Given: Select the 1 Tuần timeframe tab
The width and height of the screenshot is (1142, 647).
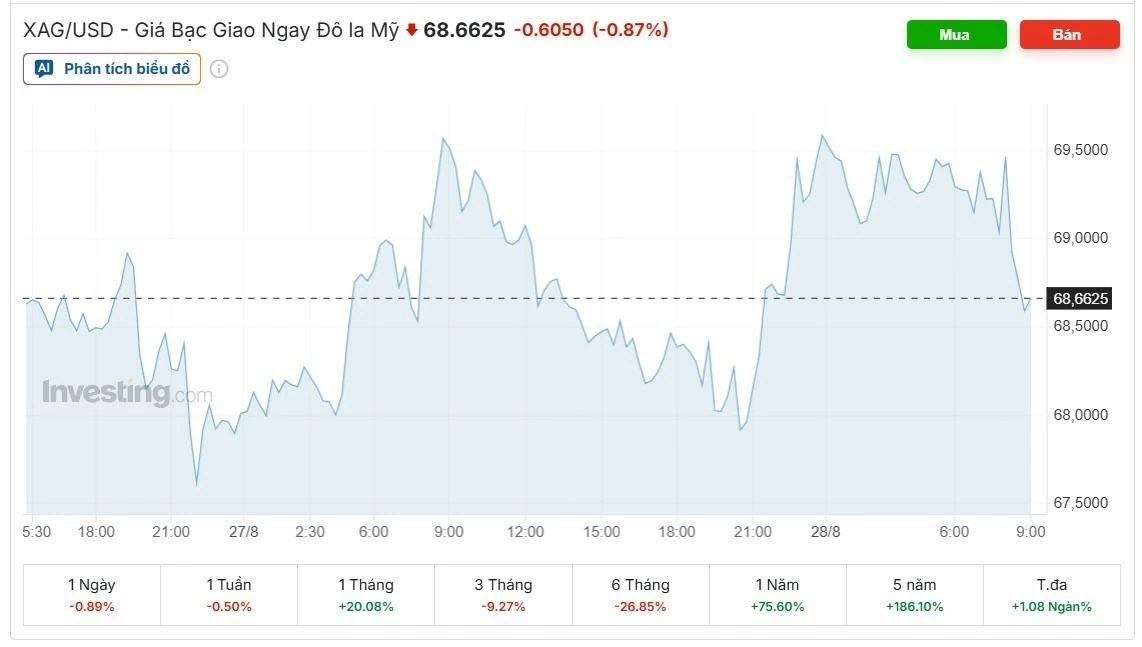Looking at the screenshot, I should click(229, 595).
